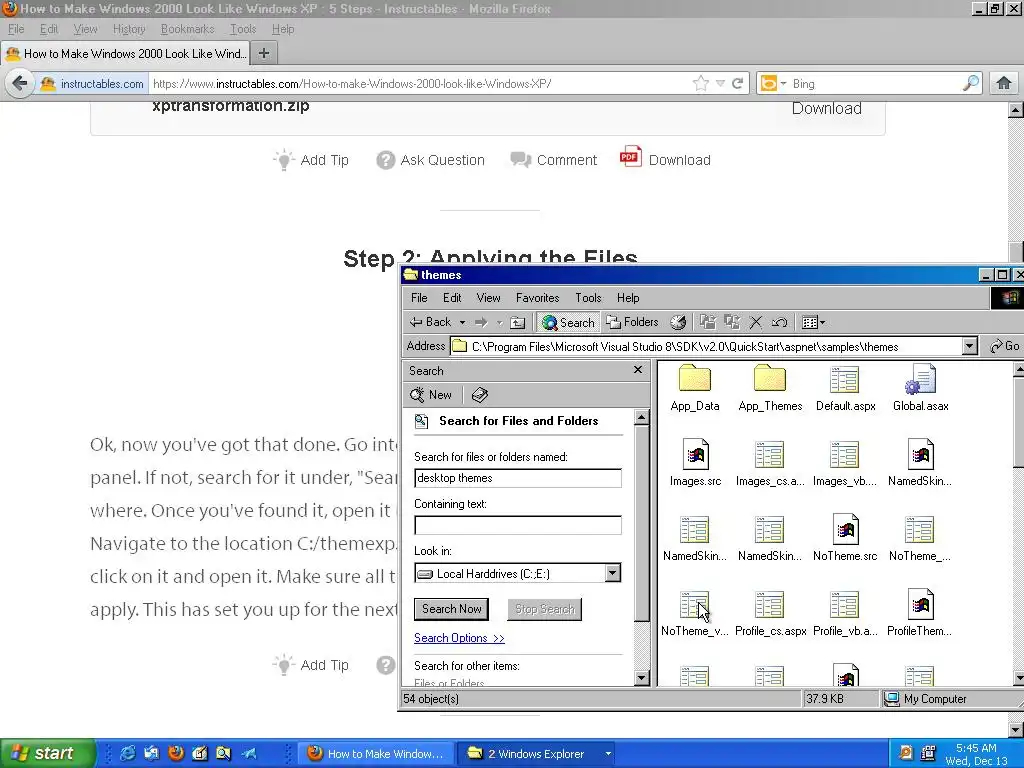
Task: Close the Search pane with its X
Action: coord(638,370)
